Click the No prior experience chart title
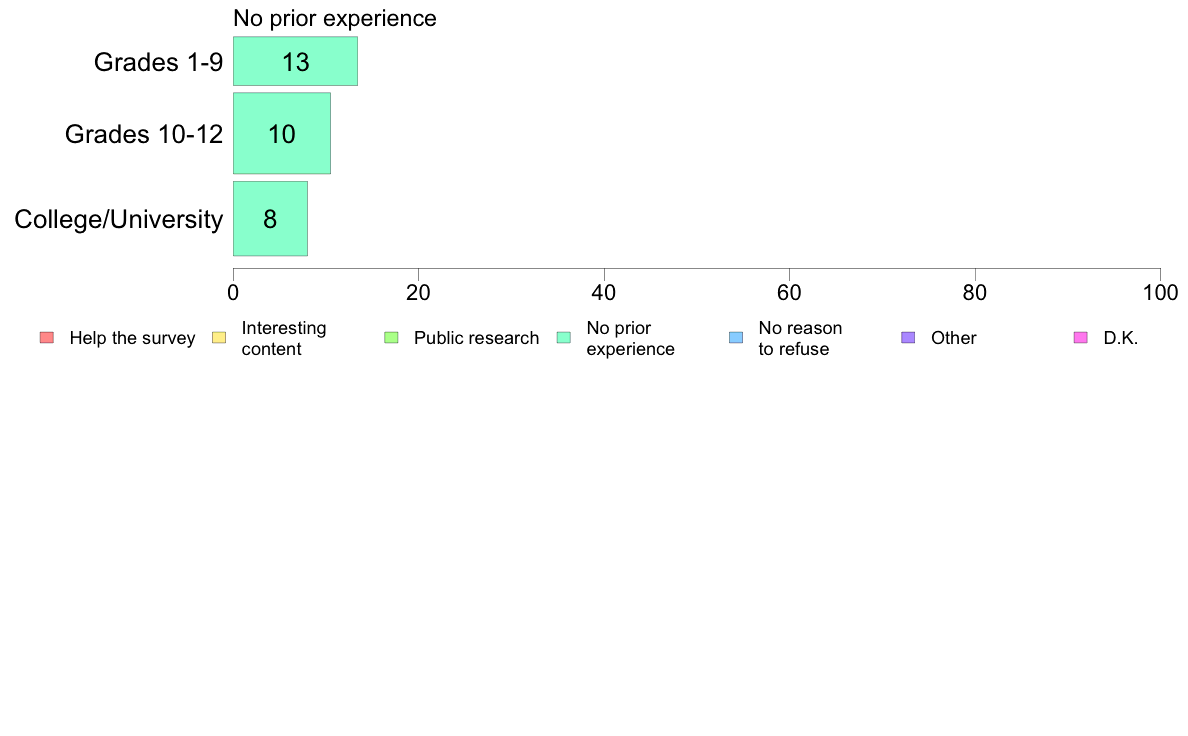 tap(335, 18)
